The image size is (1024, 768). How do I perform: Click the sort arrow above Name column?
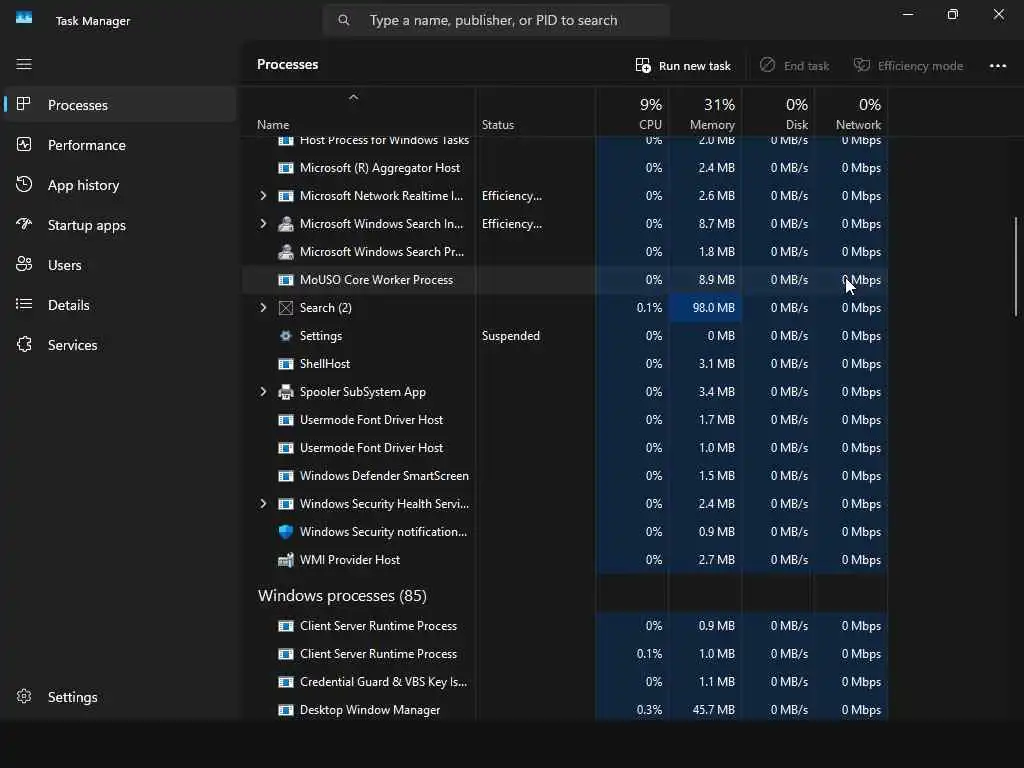(x=353, y=97)
